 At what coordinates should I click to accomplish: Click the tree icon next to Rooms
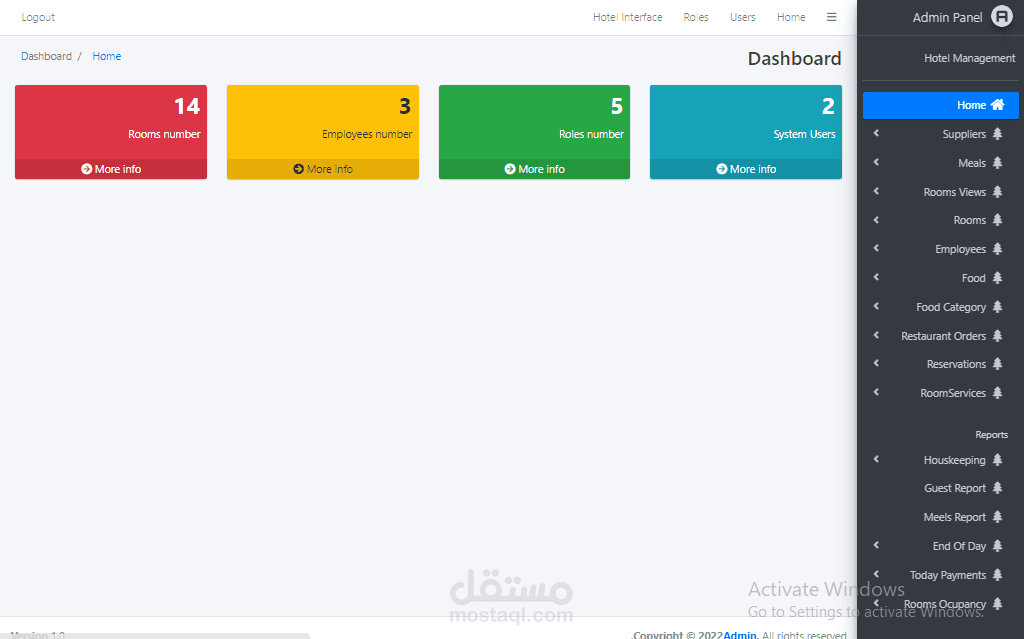[997, 220]
